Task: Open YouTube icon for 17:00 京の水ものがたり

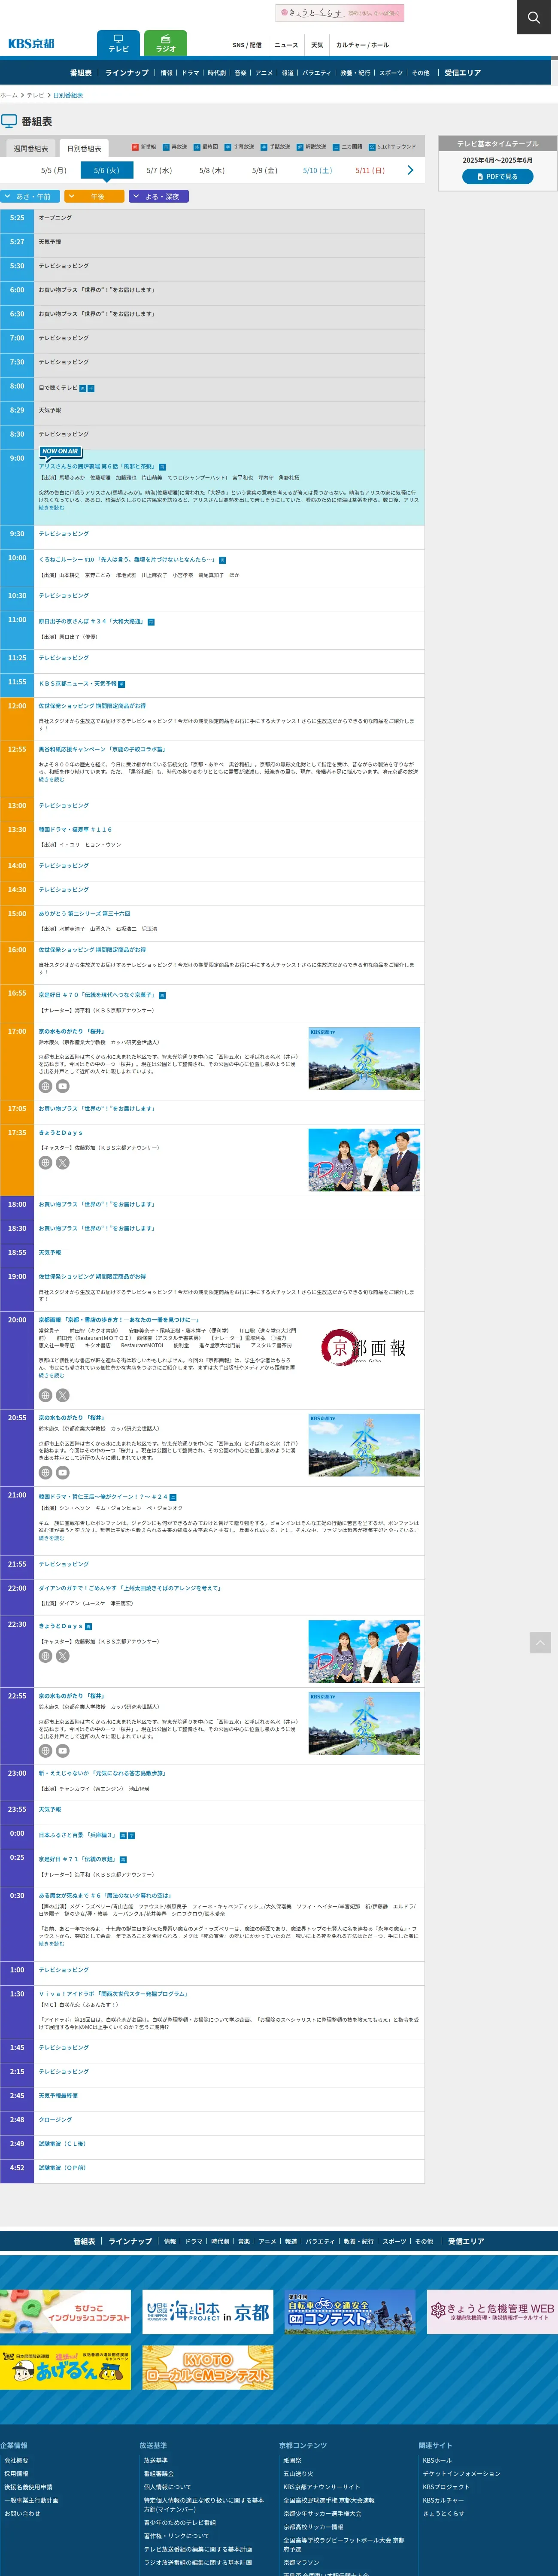Action: coord(62,1086)
